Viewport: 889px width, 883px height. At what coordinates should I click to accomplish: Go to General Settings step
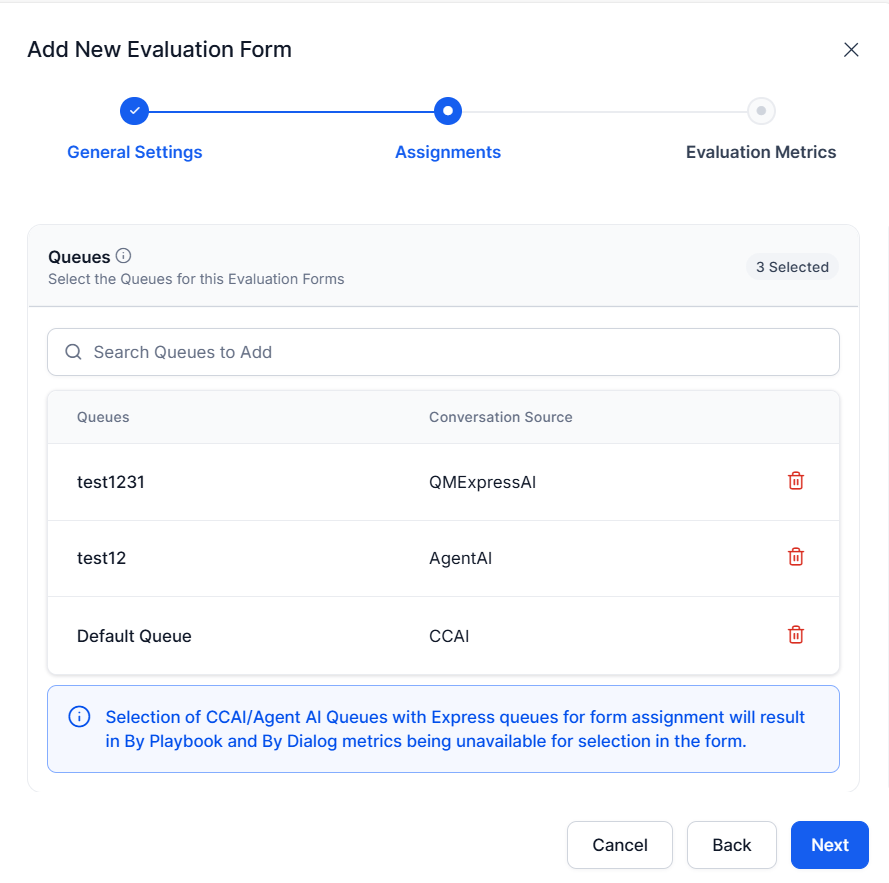click(x=135, y=152)
